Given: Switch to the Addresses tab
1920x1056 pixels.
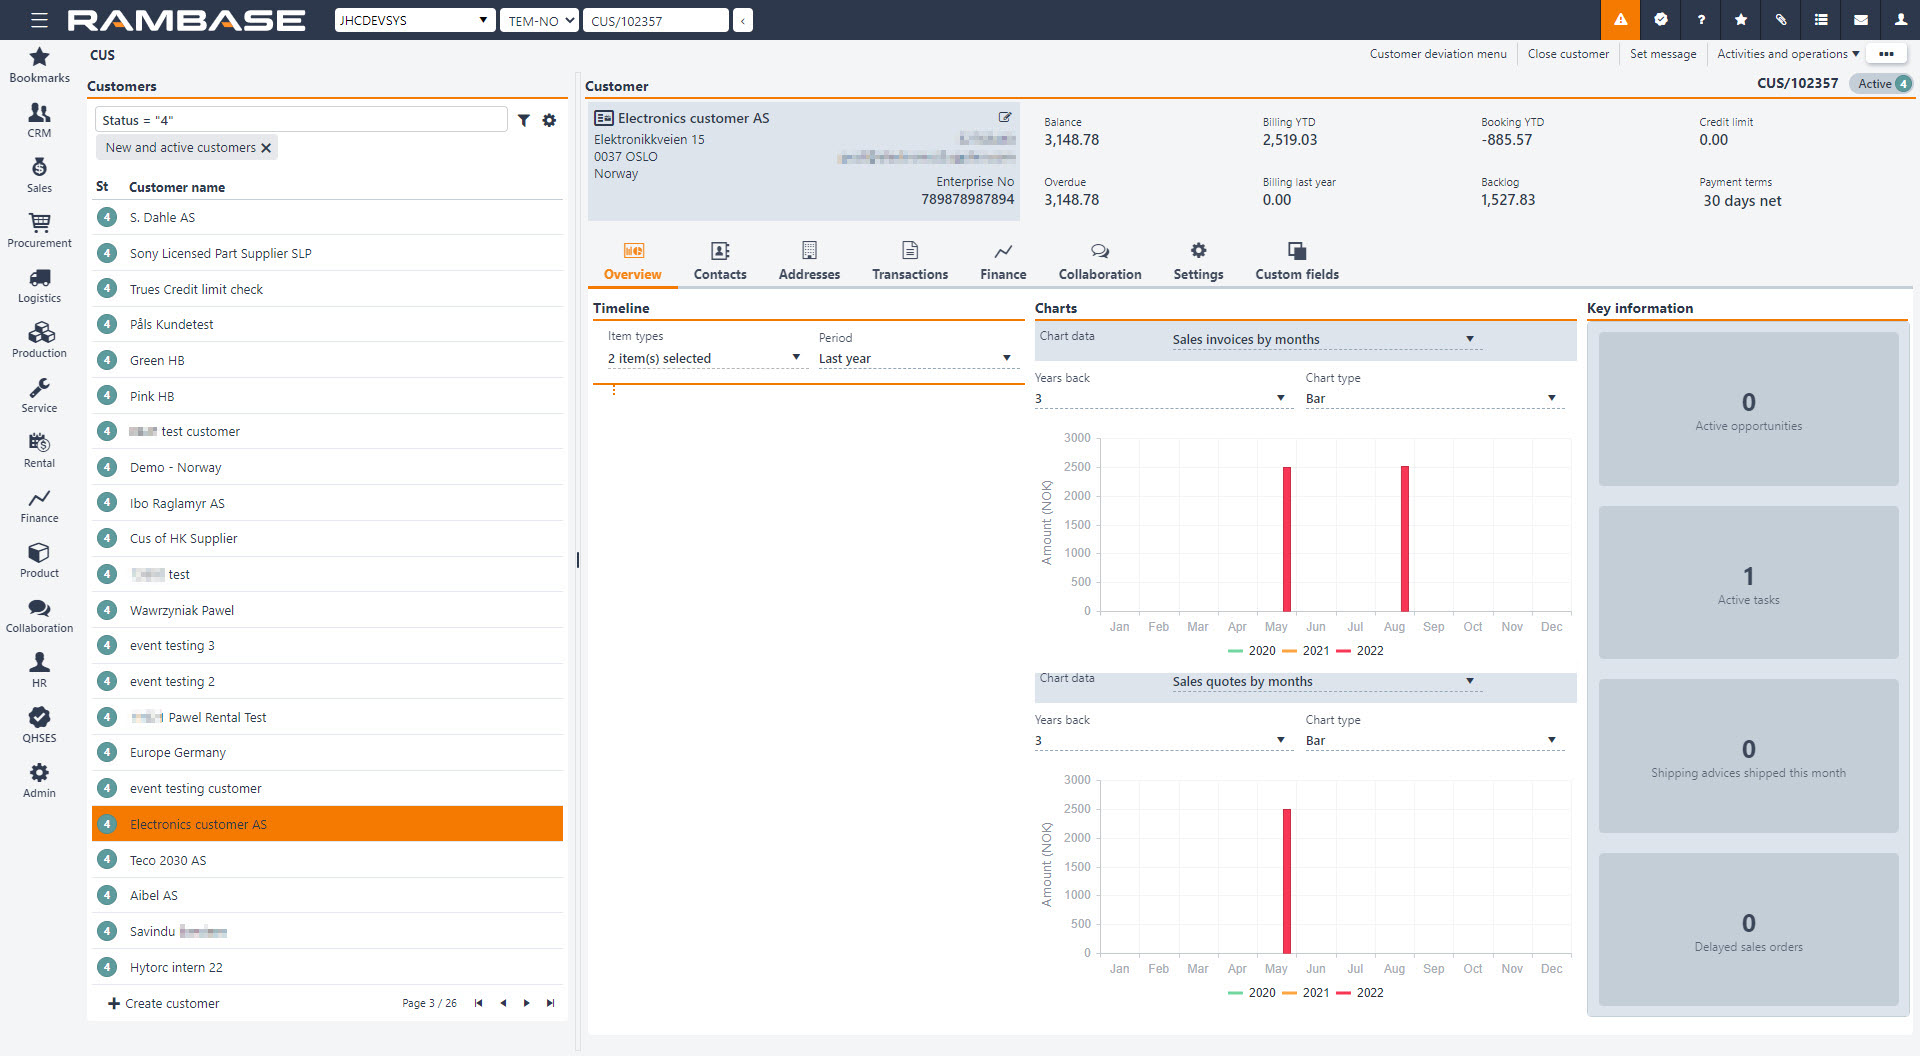Looking at the screenshot, I should tap(809, 262).
